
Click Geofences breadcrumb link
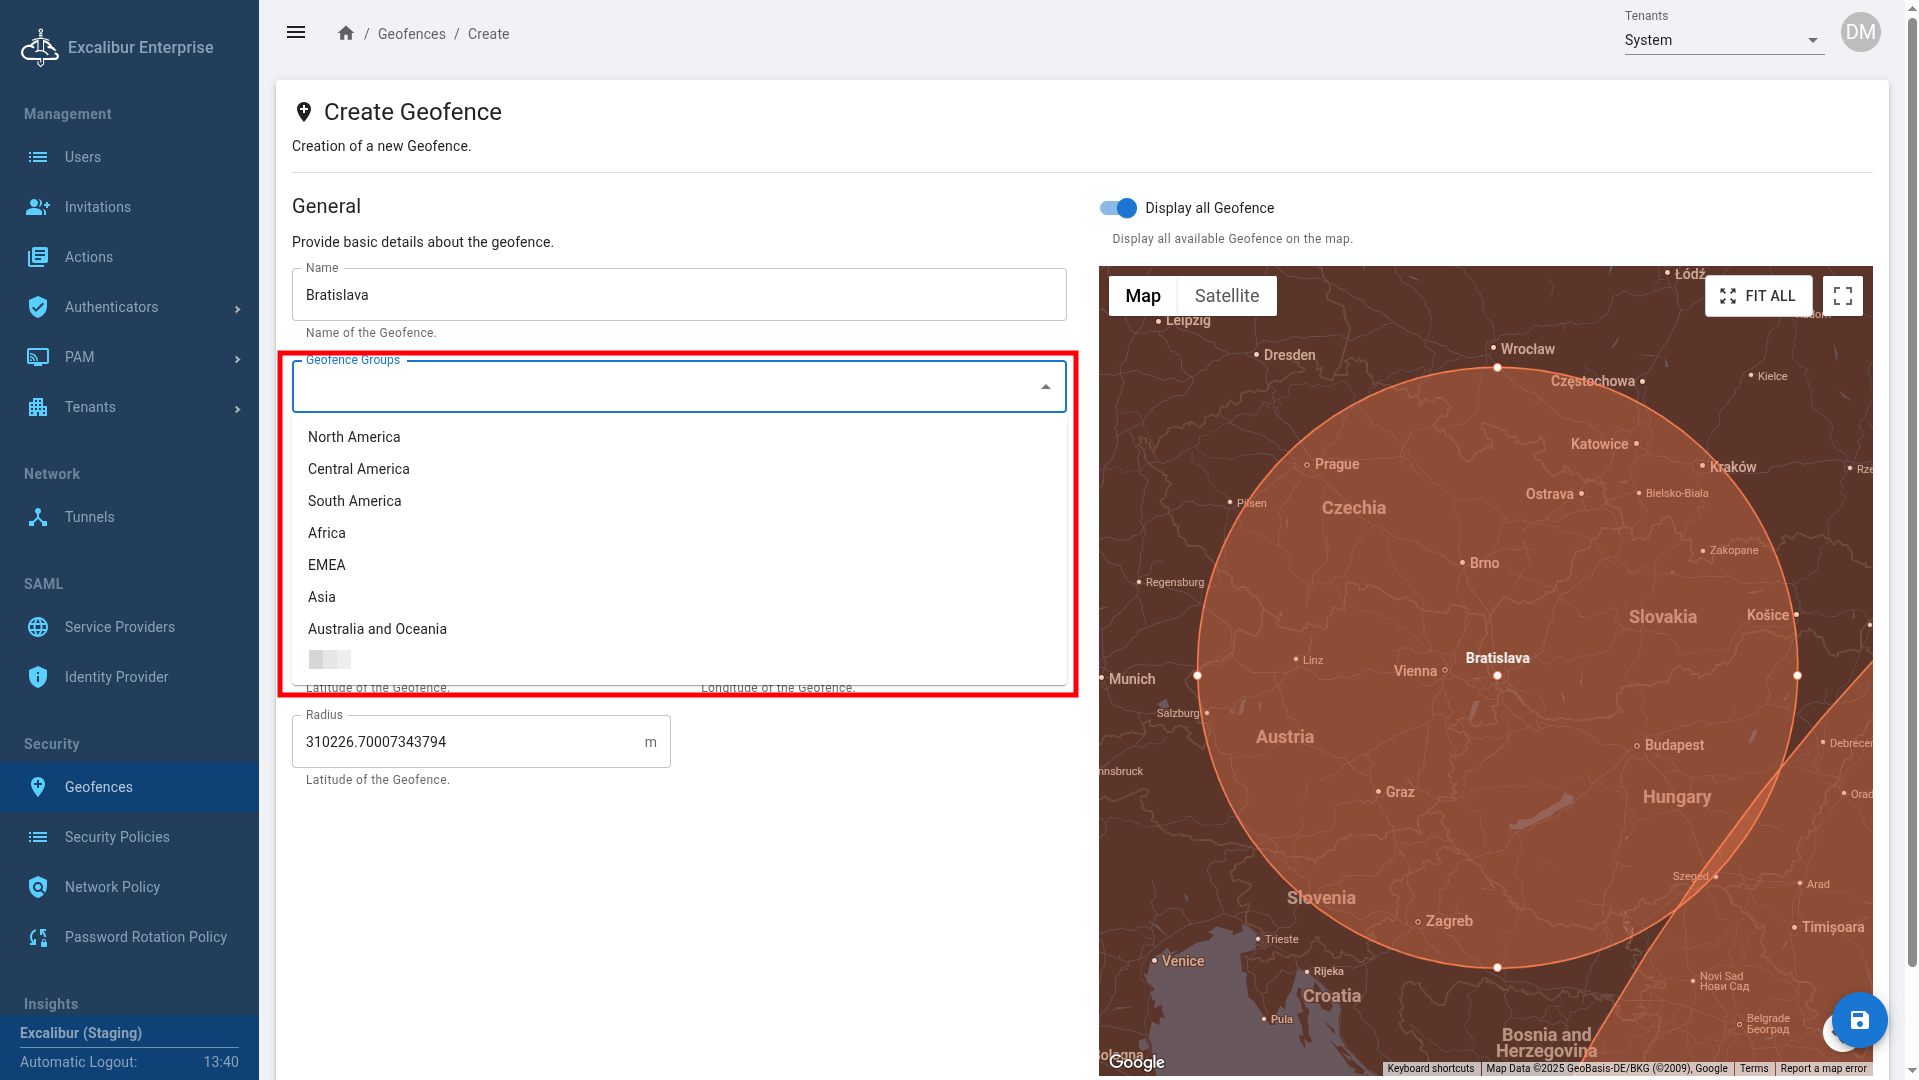(x=411, y=34)
